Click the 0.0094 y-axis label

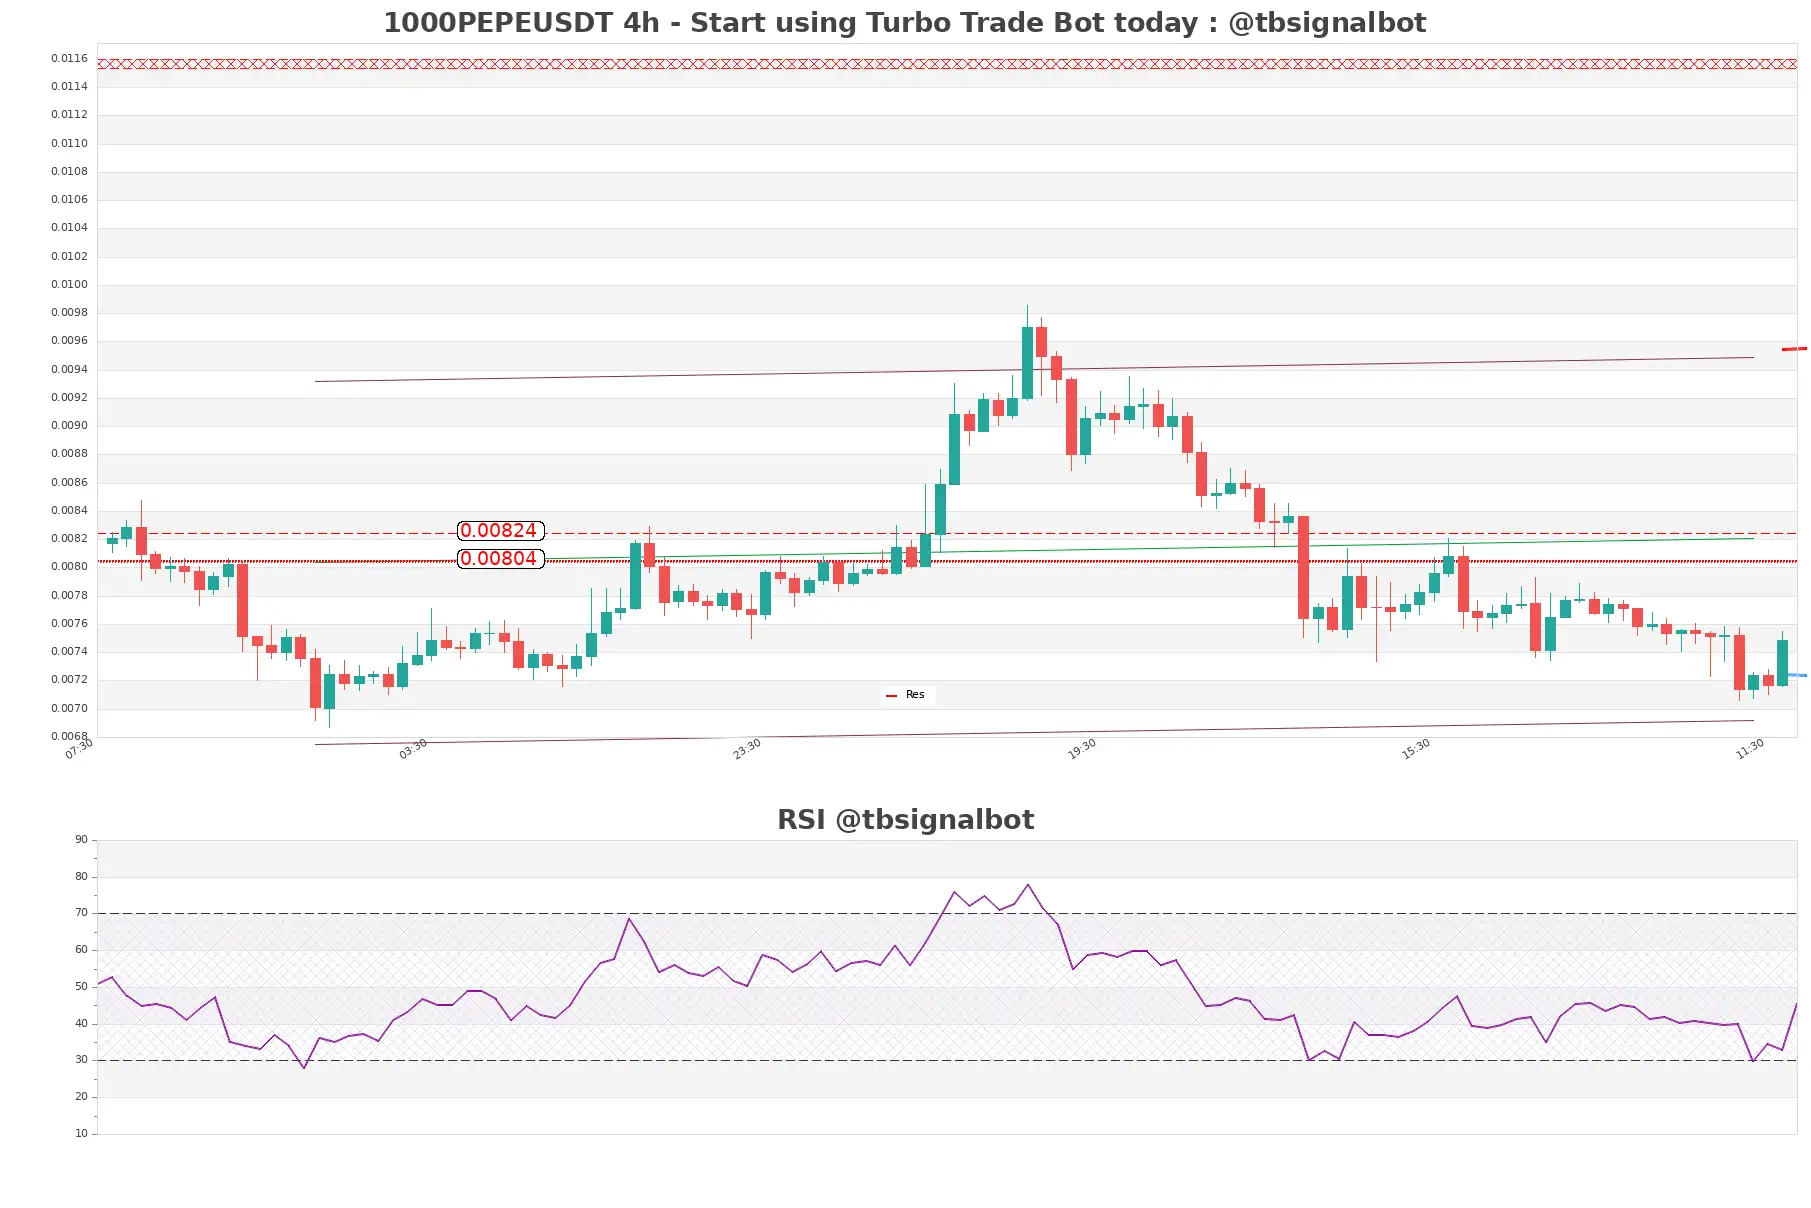(x=69, y=369)
